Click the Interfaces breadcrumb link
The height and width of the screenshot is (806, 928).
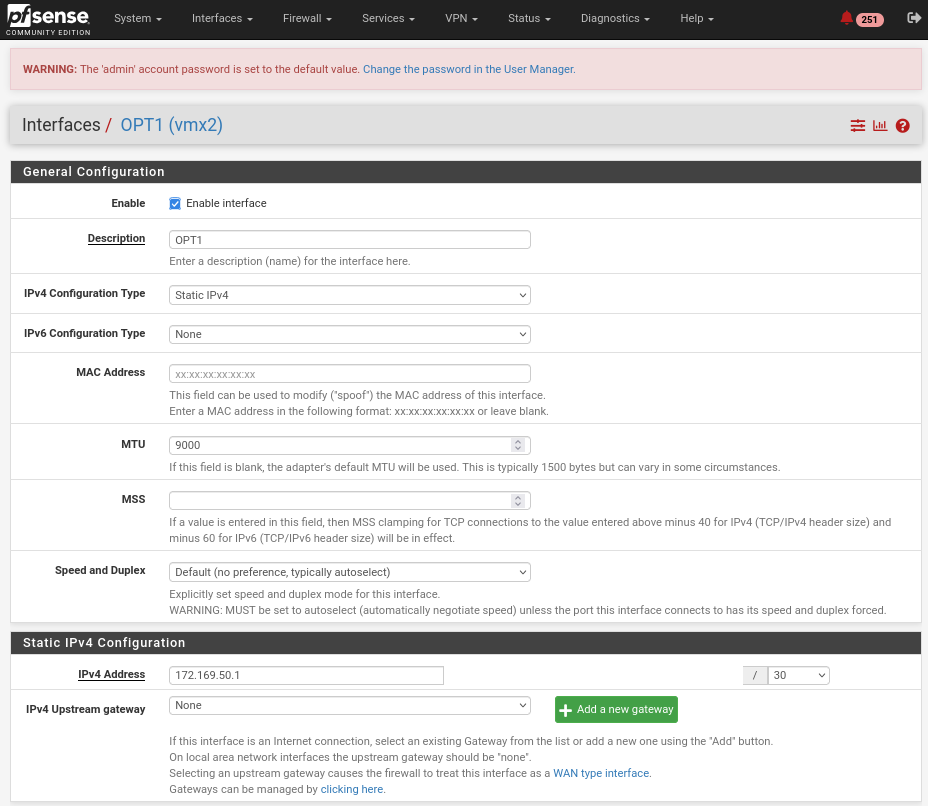61,125
